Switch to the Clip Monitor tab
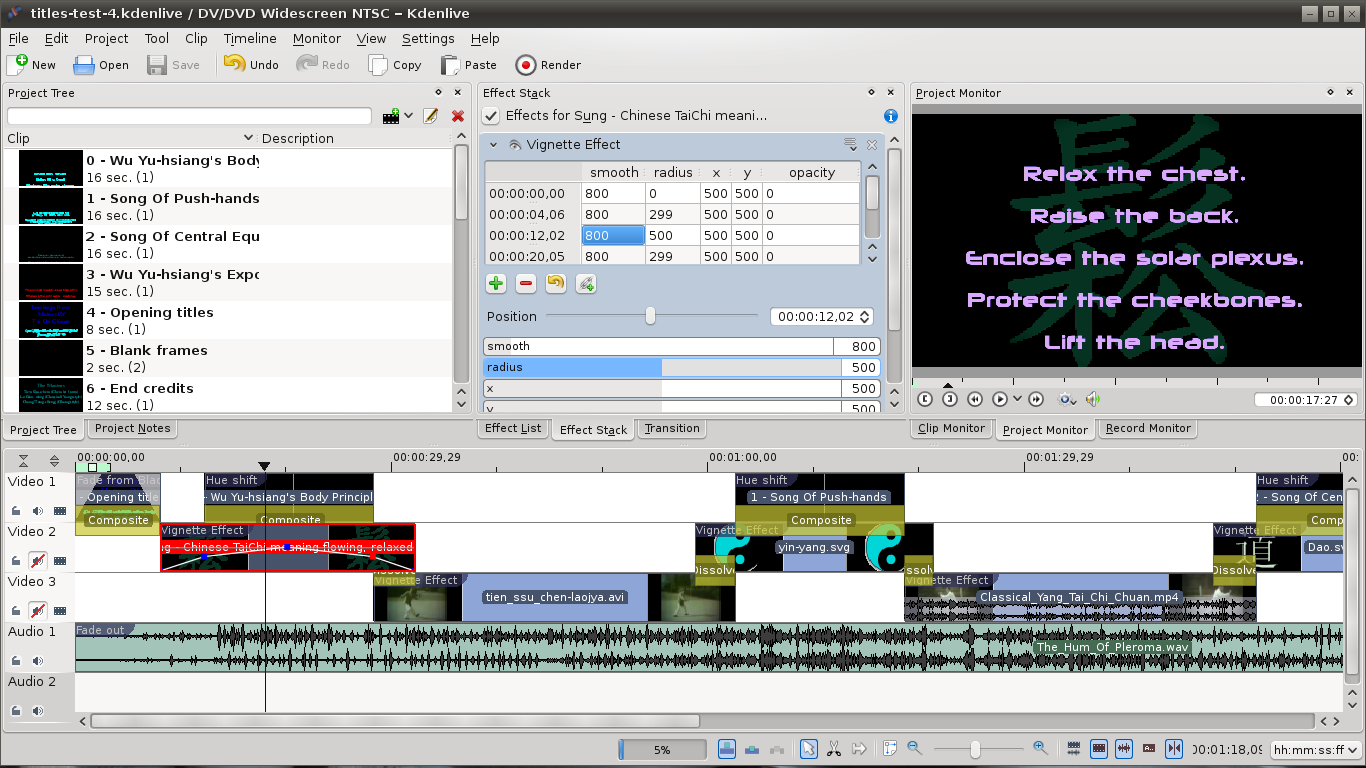This screenshot has width=1366, height=768. (951, 428)
